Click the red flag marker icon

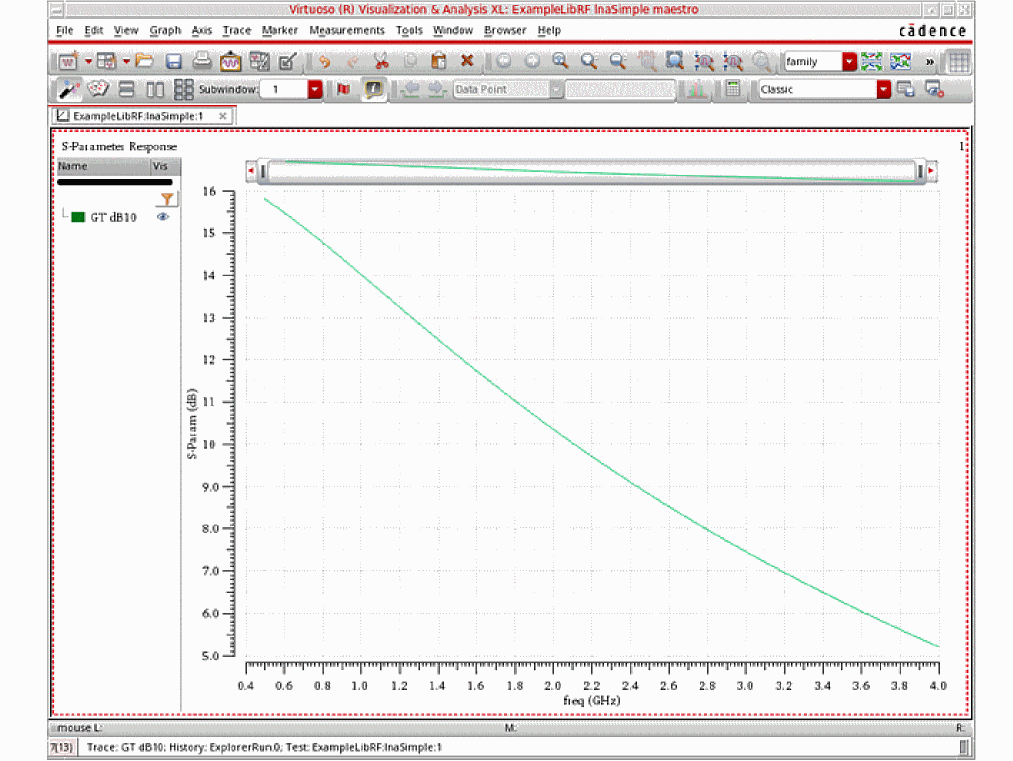click(344, 89)
